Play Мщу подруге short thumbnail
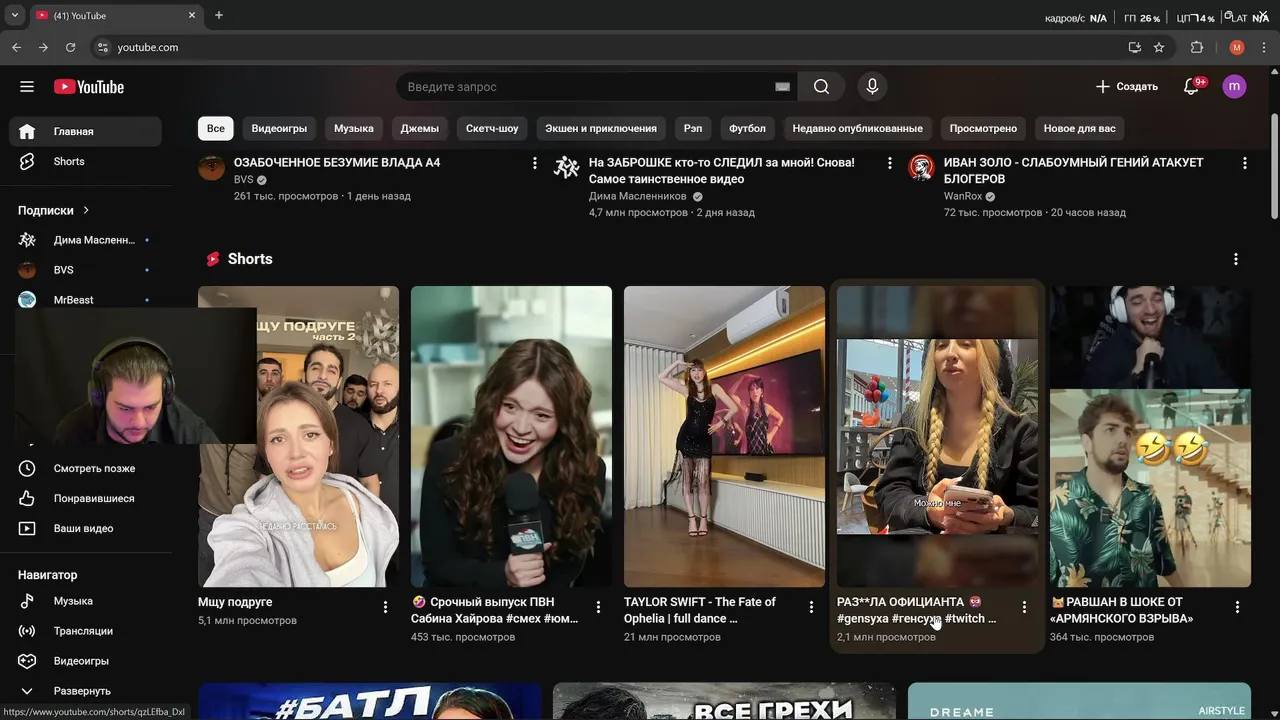The width and height of the screenshot is (1280, 720). tap(298, 437)
